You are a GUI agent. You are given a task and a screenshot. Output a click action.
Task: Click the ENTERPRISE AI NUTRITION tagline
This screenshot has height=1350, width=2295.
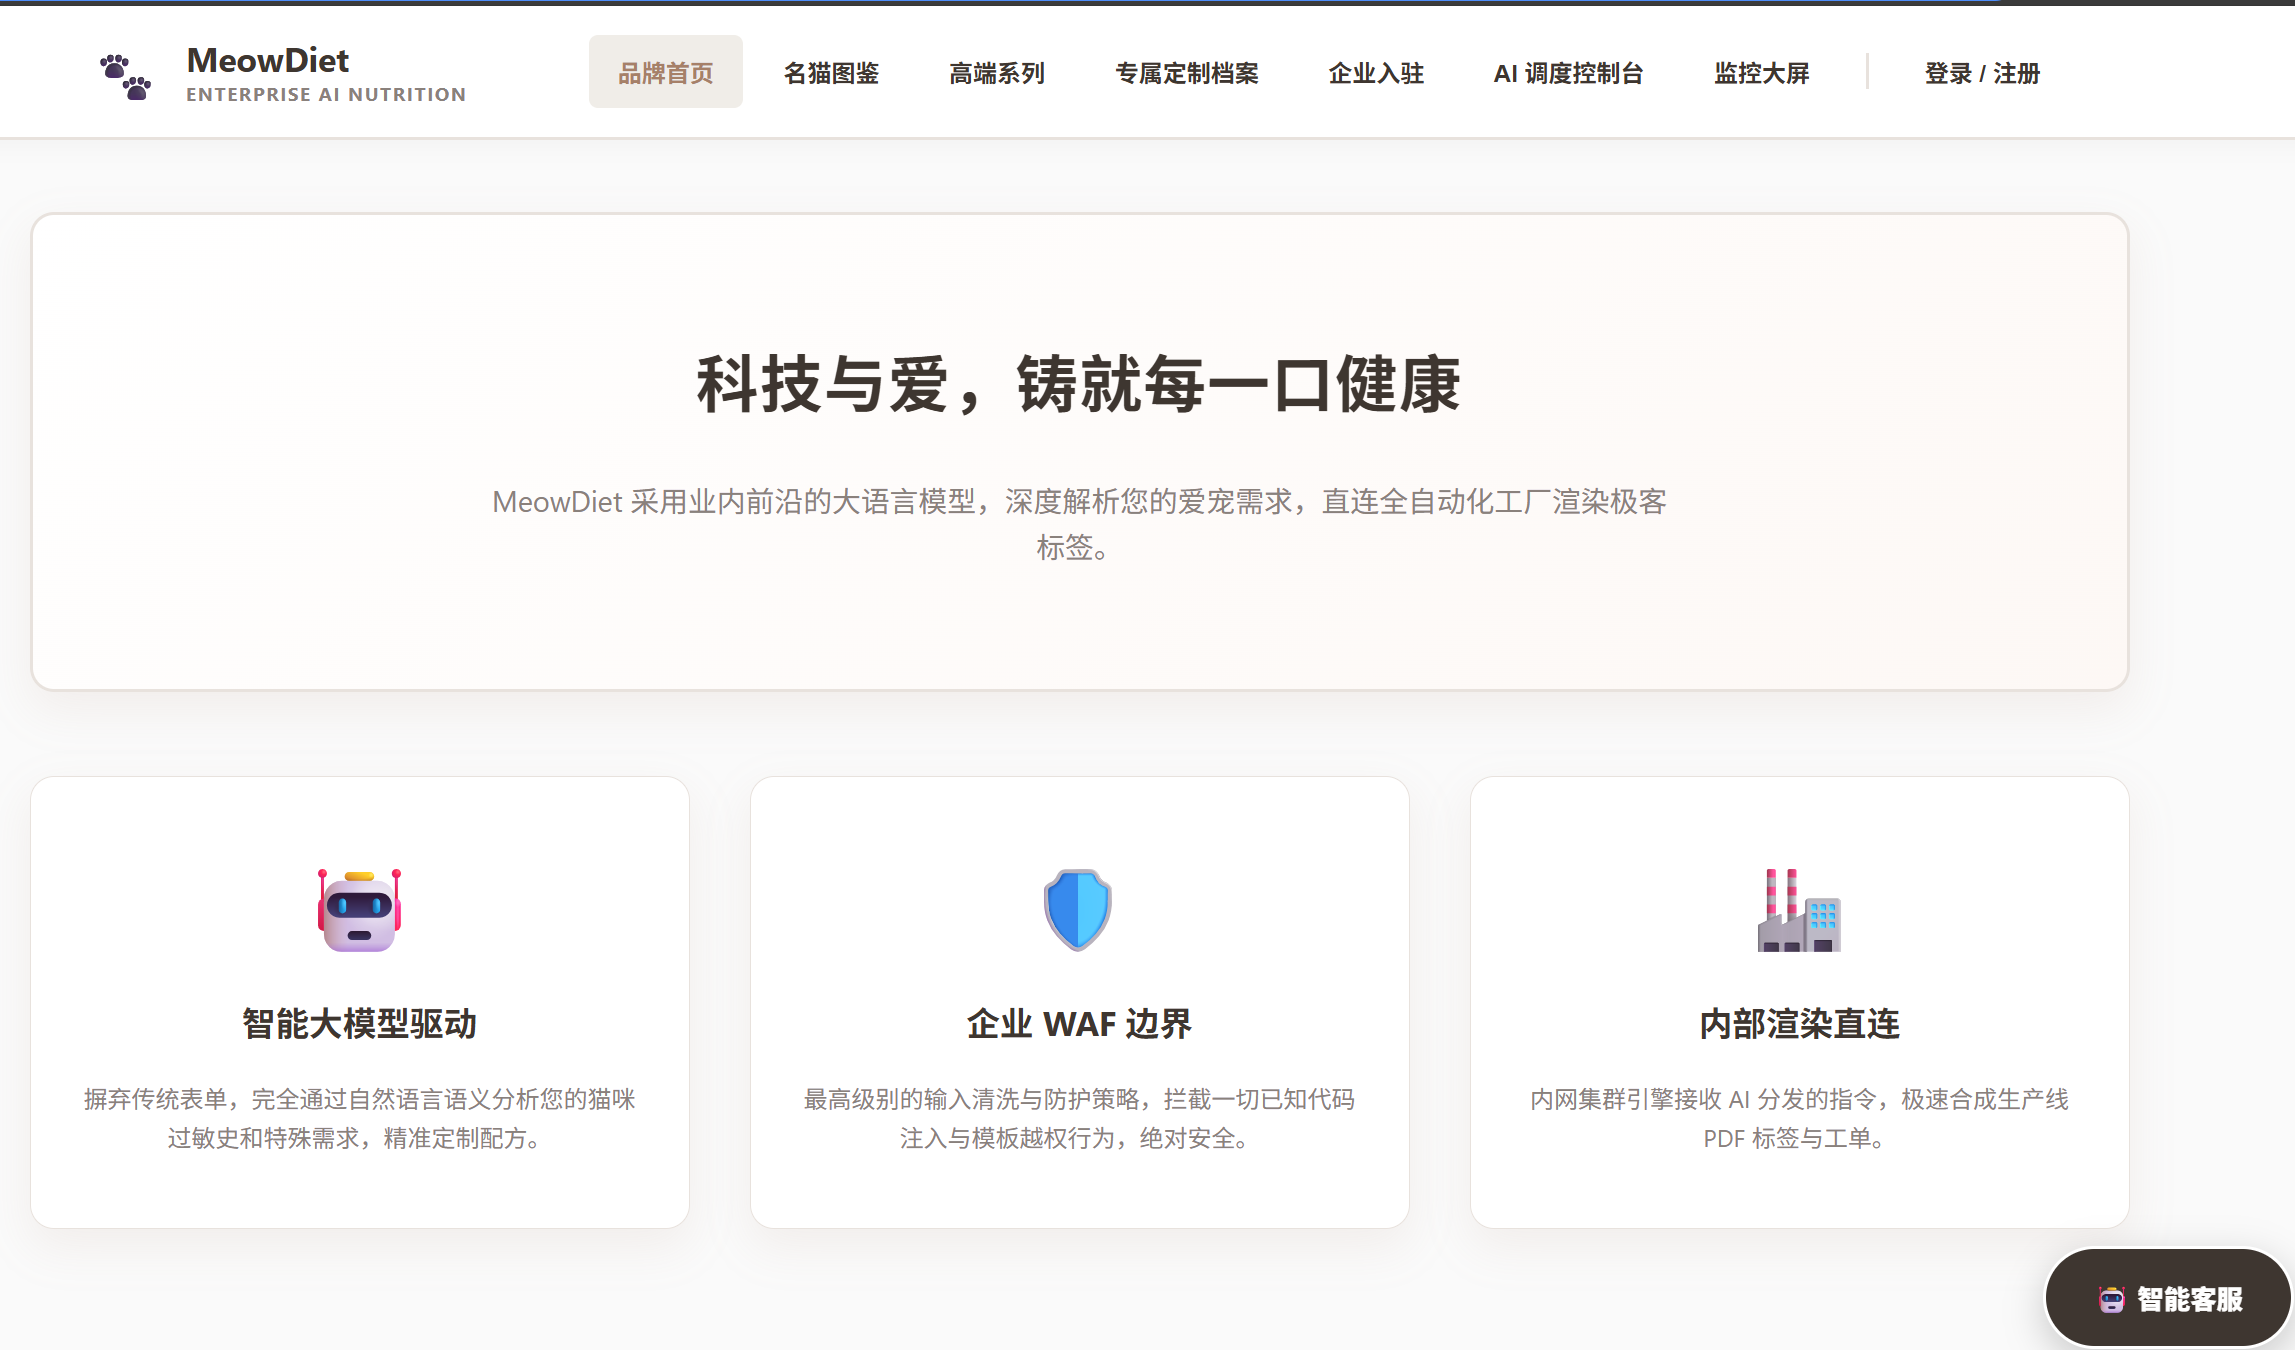[326, 95]
